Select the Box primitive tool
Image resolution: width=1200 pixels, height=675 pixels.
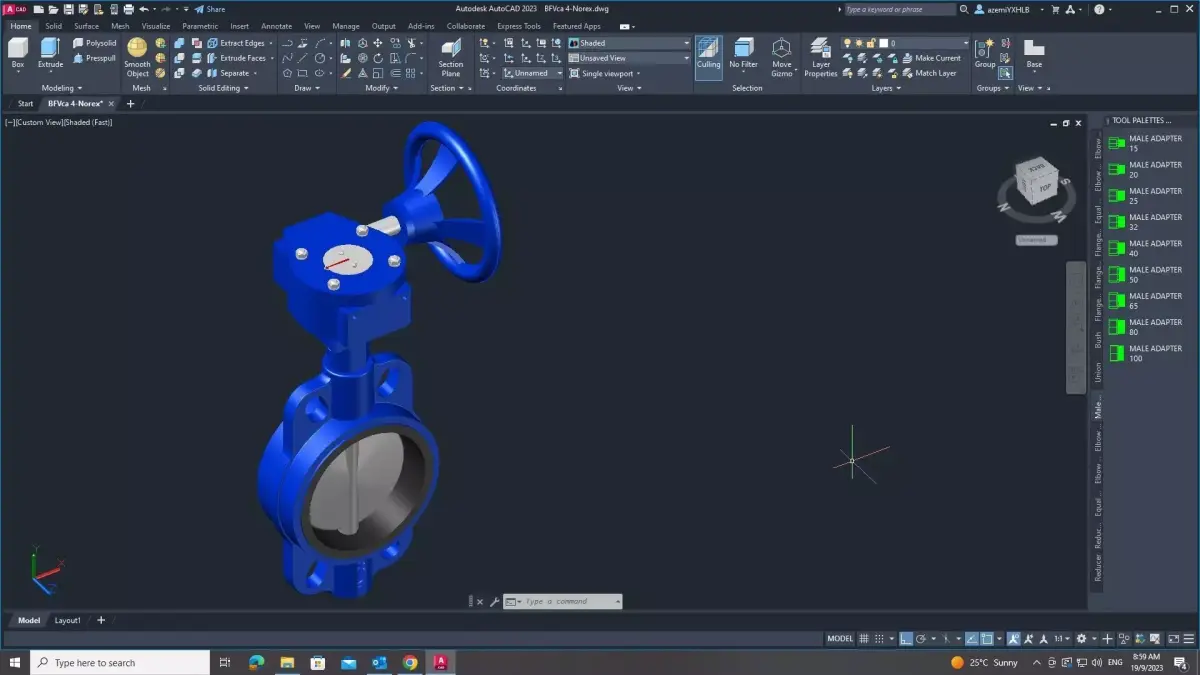point(16,52)
